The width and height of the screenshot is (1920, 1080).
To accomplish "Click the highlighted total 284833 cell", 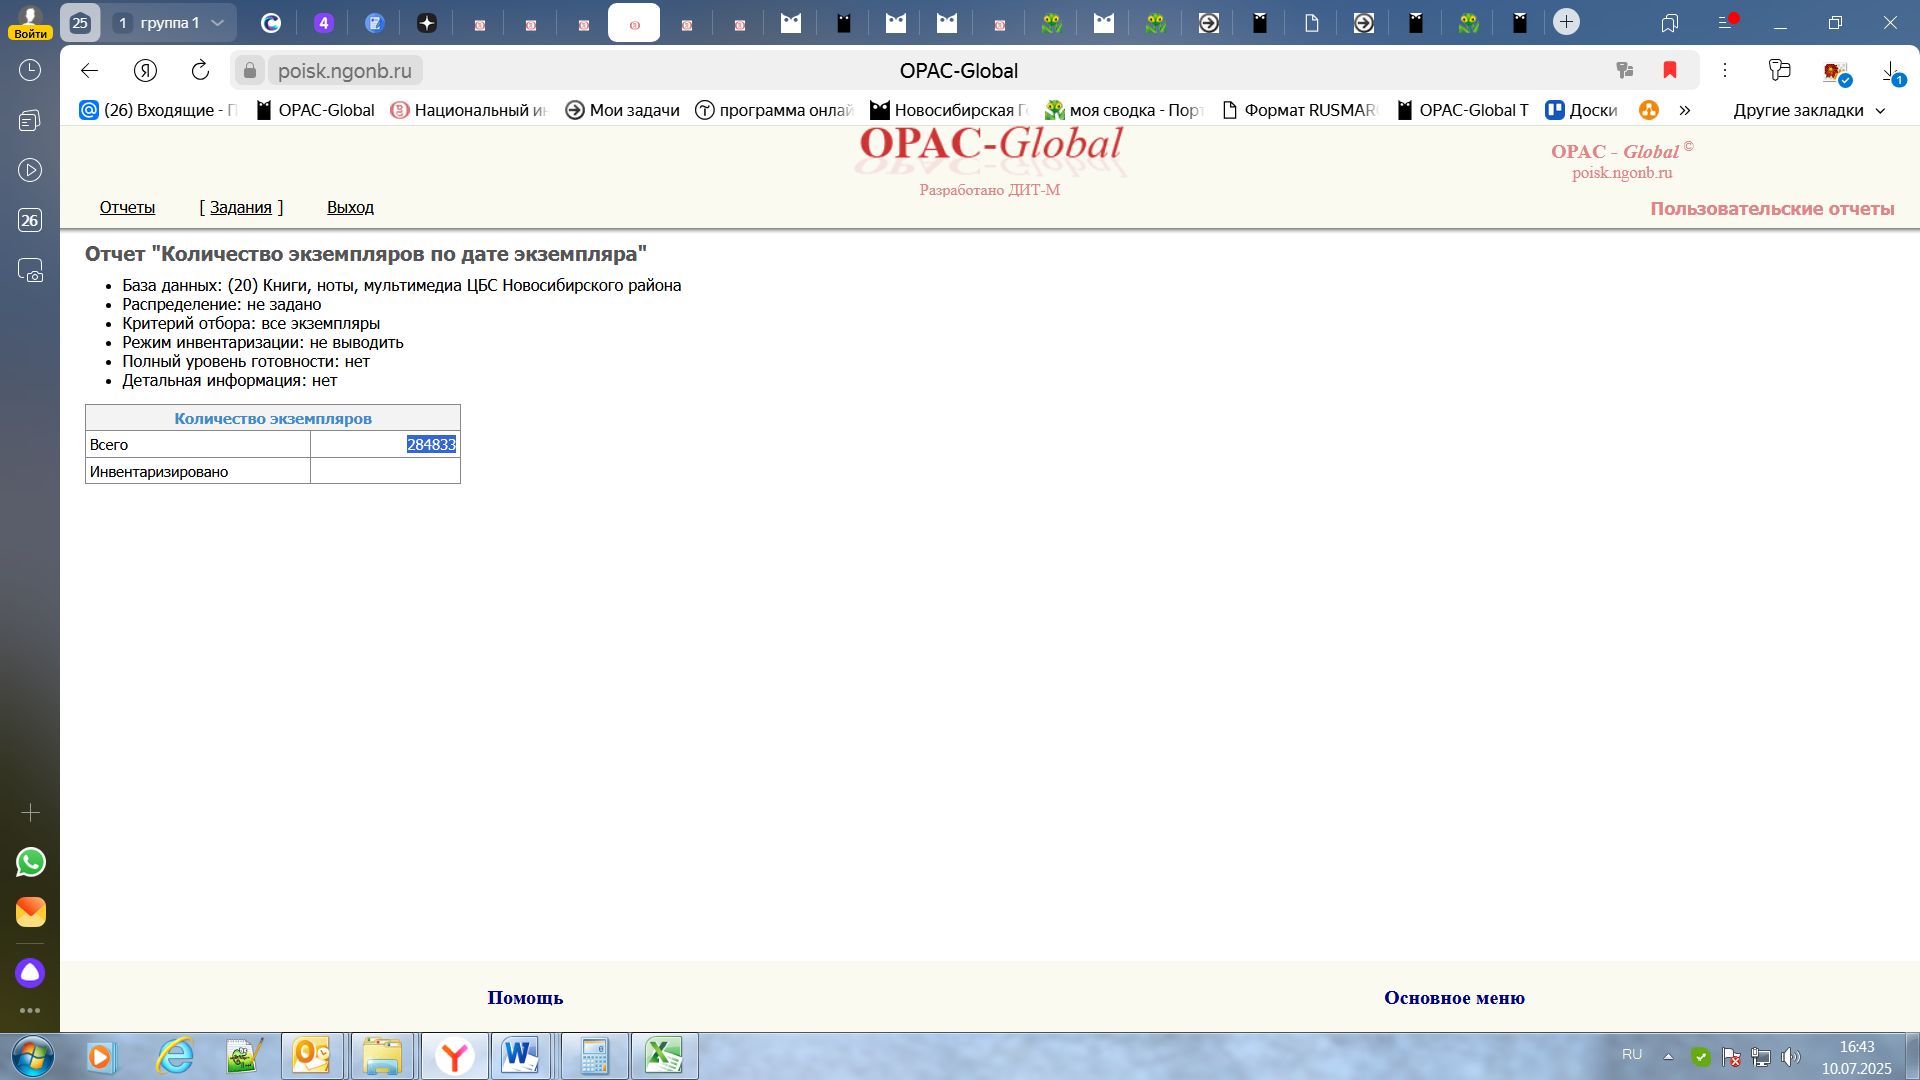I will point(431,444).
